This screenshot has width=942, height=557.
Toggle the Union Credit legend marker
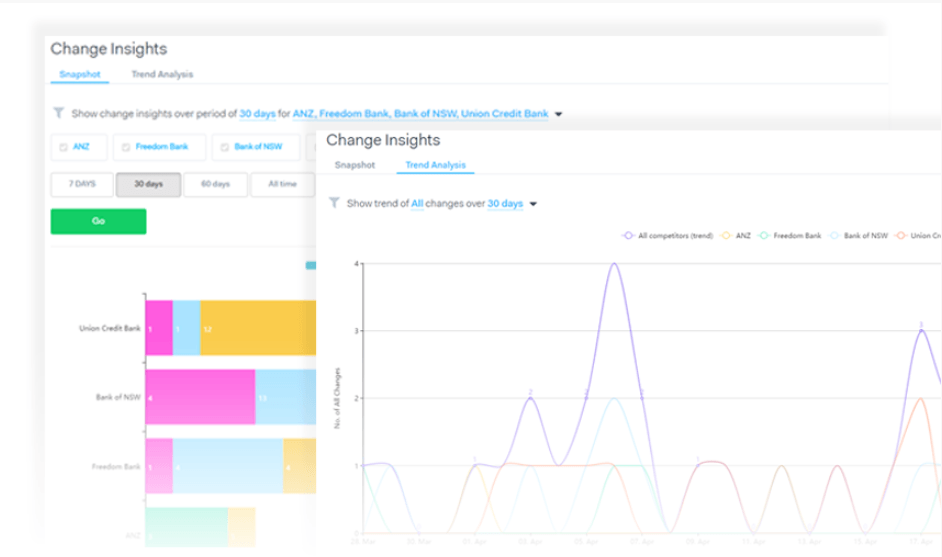(x=901, y=236)
